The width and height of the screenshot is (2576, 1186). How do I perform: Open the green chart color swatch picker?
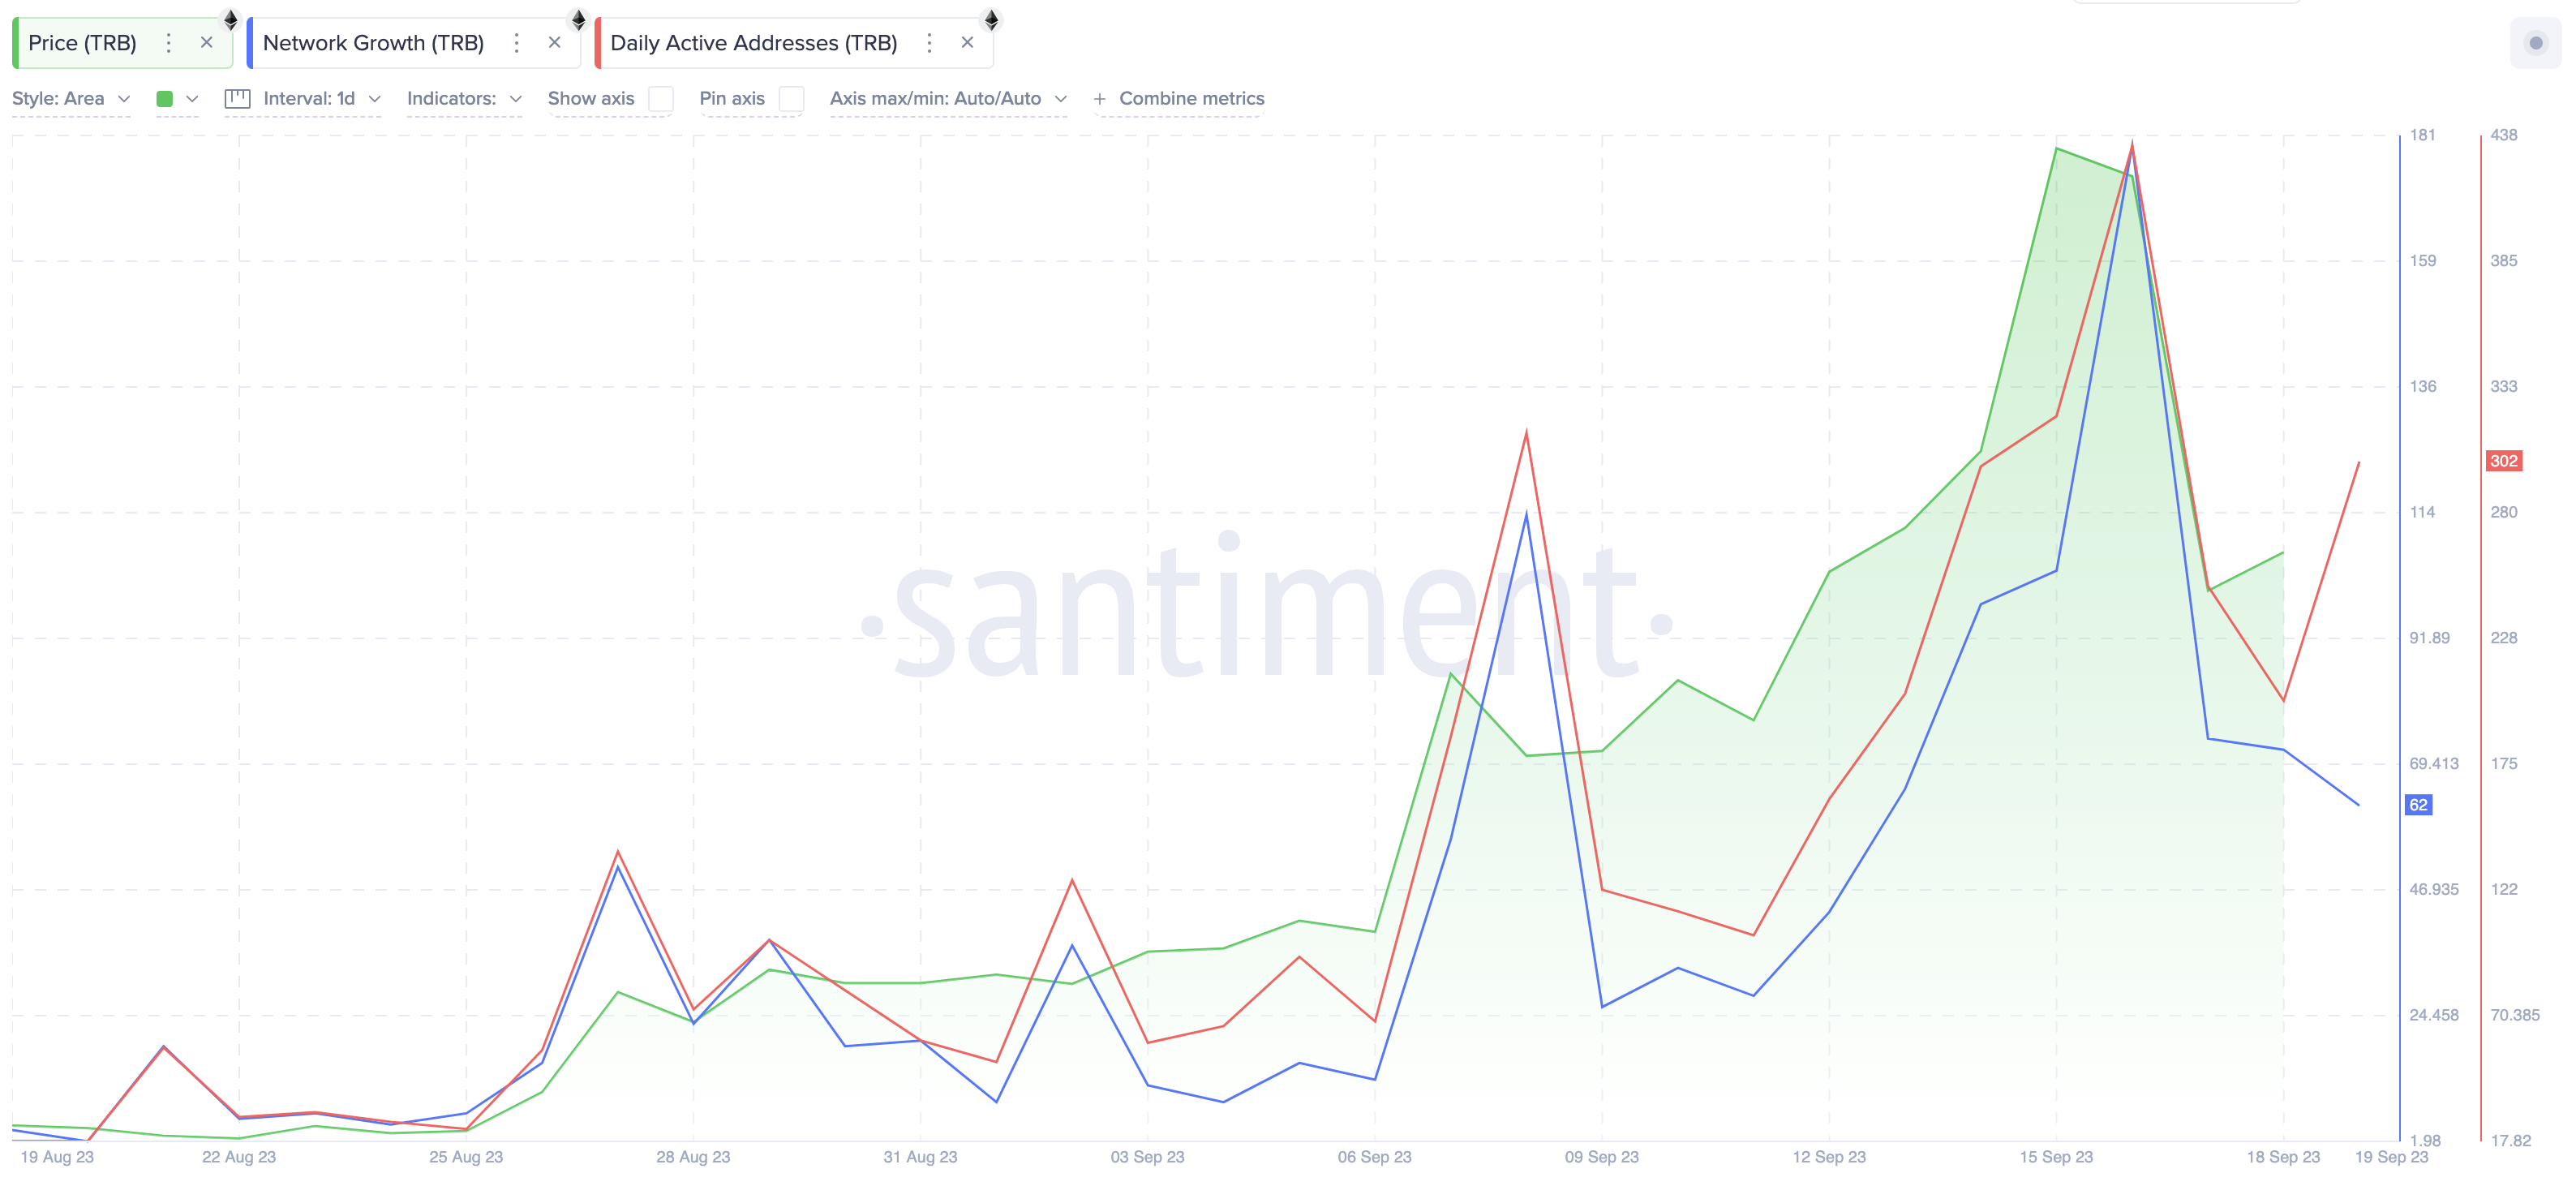coord(166,99)
